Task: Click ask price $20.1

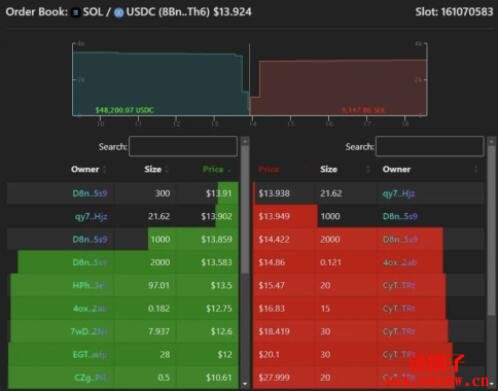Action: point(269,354)
